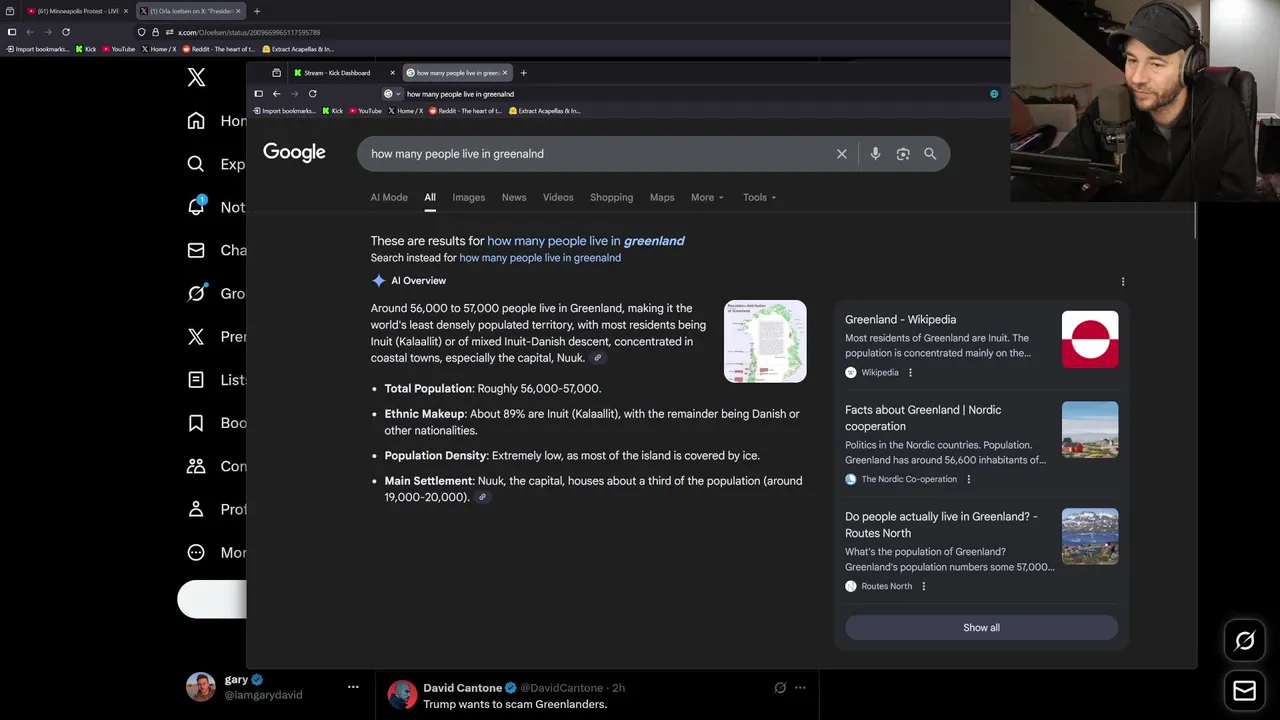Select the Shopping results tab
1280x720 pixels.
pos(611,197)
